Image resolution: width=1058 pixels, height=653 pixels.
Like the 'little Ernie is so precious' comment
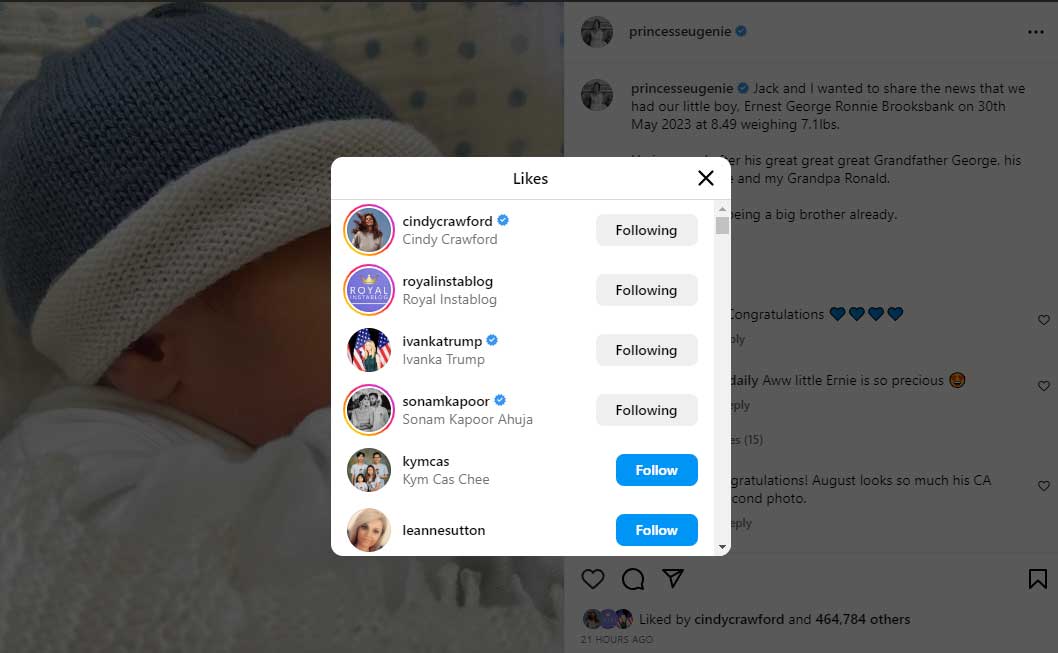[x=1043, y=386]
